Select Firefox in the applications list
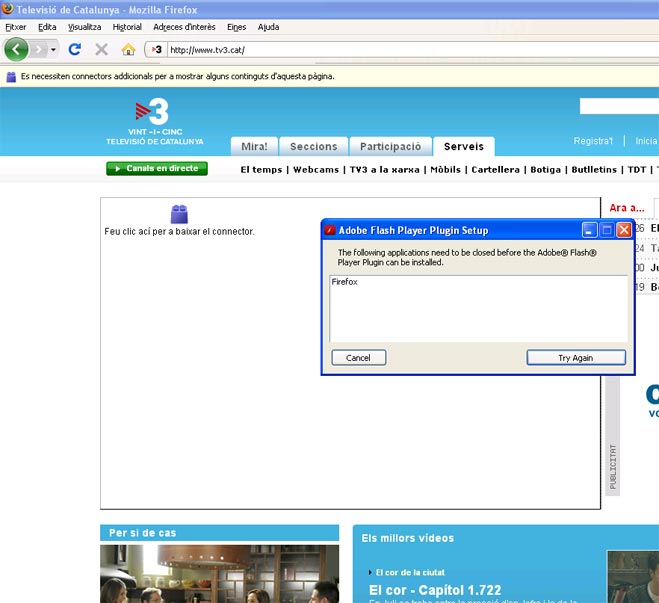The image size is (659, 603). point(344,282)
